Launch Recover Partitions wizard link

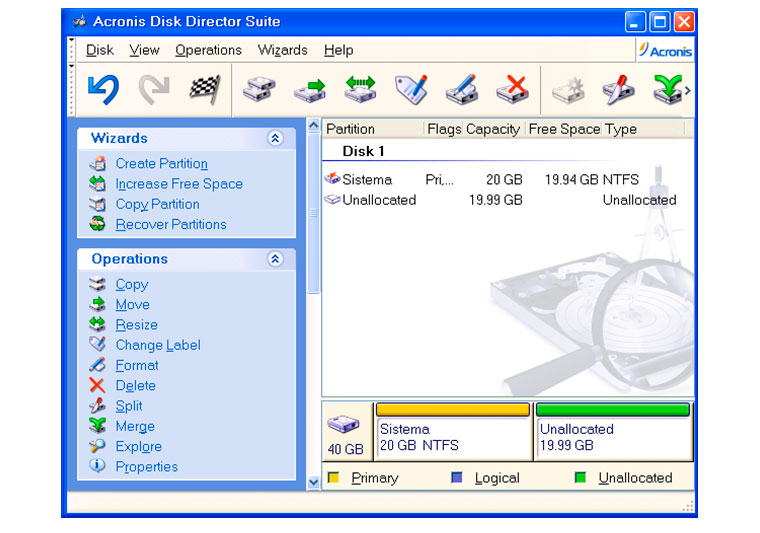click(x=171, y=224)
